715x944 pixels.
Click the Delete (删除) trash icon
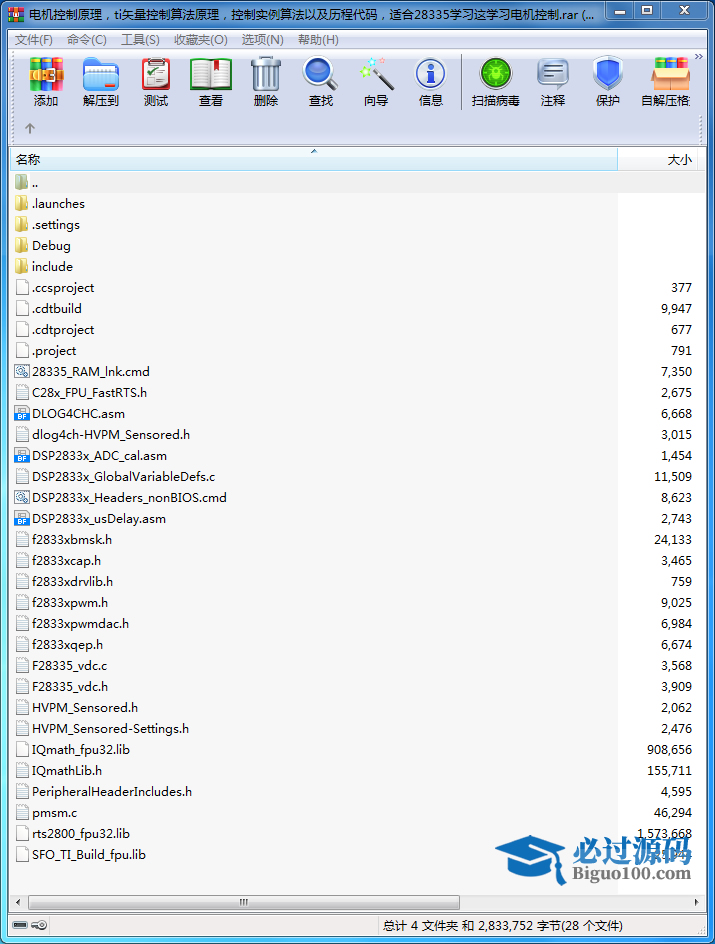[x=265, y=82]
